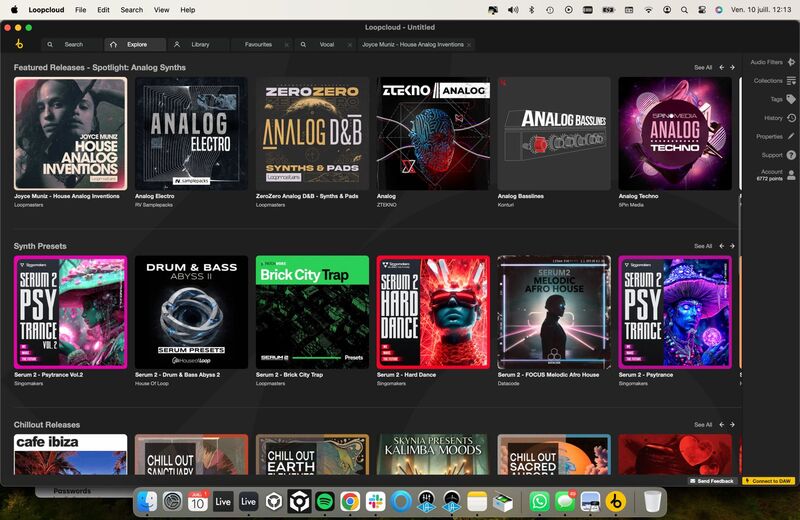800x520 pixels.
Task: Open the Serum 2 Hard Dance cover
Action: click(x=433, y=312)
